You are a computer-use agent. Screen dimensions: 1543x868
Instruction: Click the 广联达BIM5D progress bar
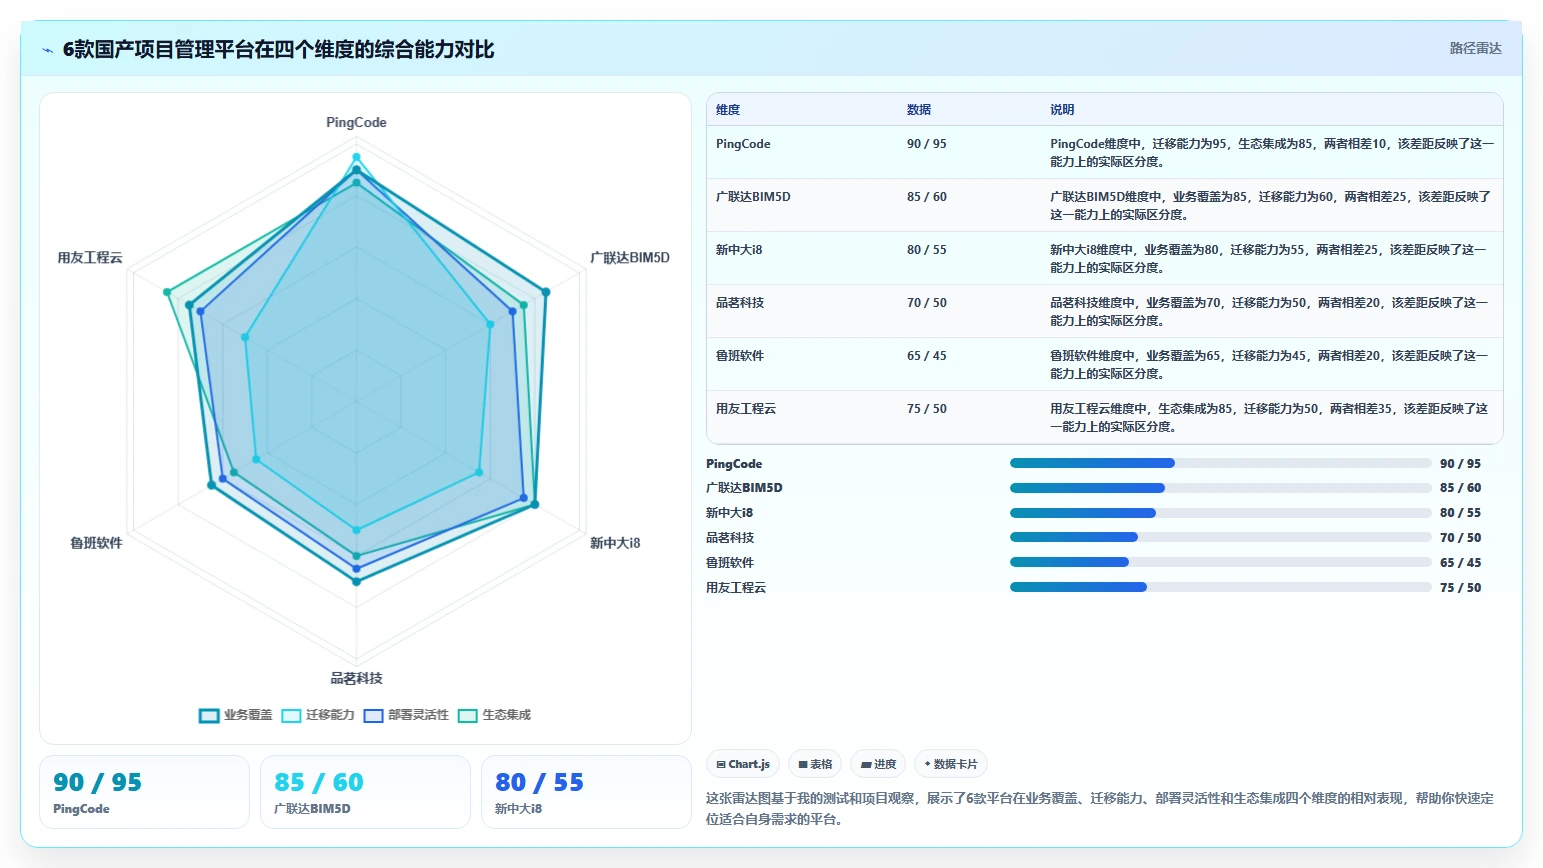click(1221, 488)
